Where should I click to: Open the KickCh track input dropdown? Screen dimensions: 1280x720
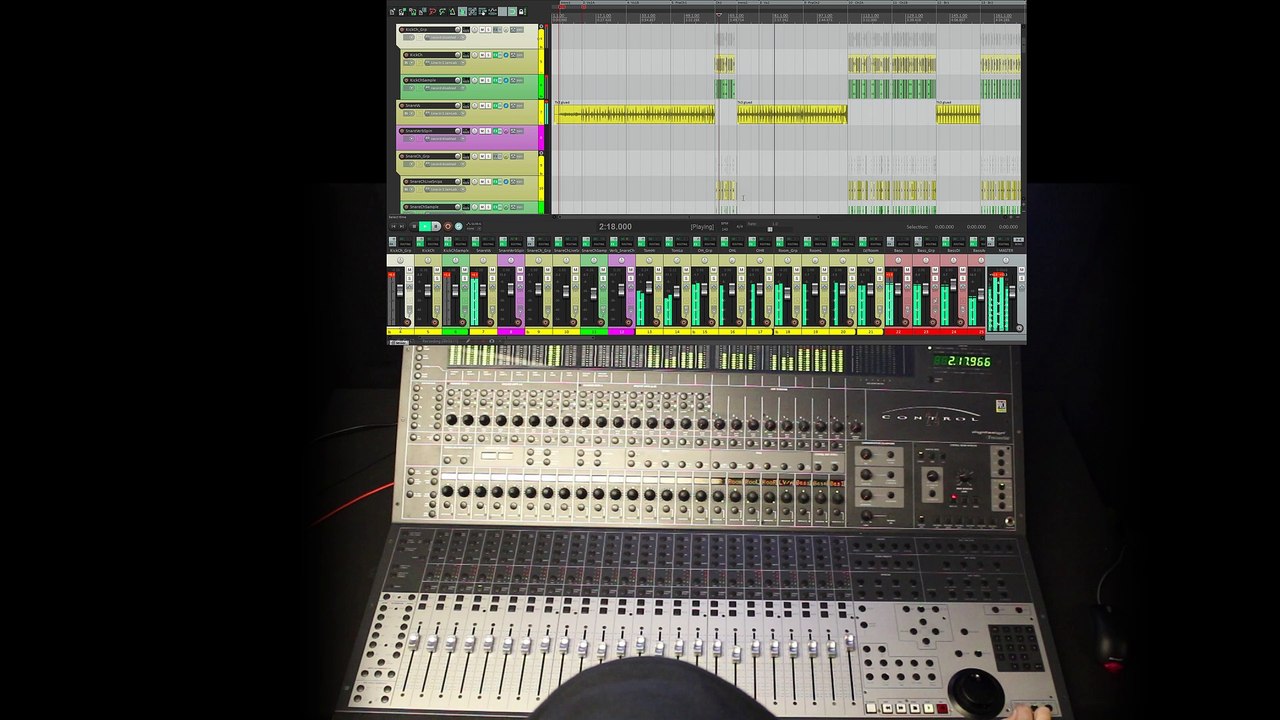(x=445, y=63)
